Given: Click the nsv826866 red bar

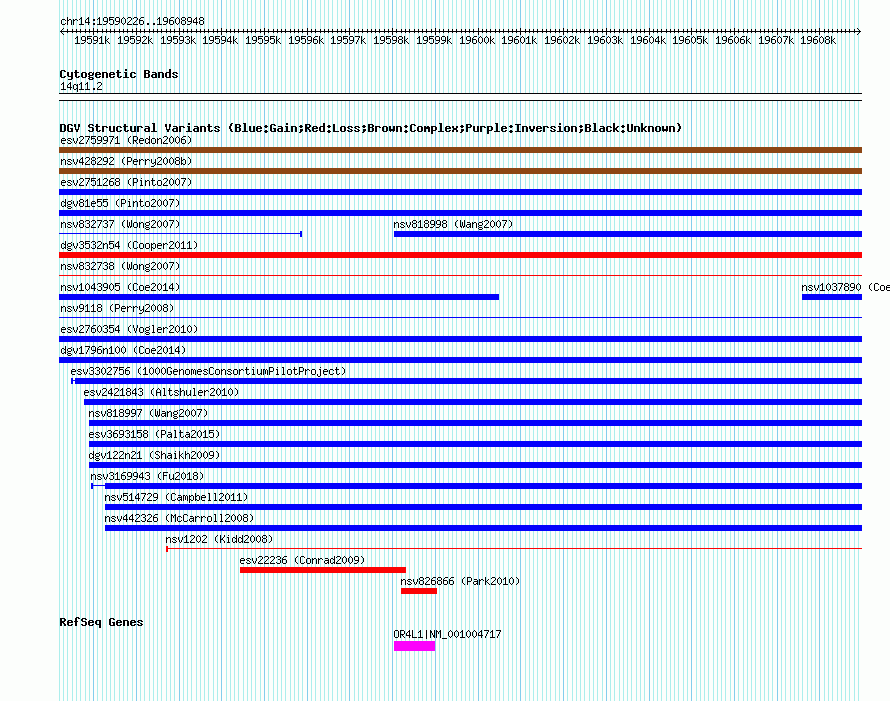Looking at the screenshot, I should point(419,591).
